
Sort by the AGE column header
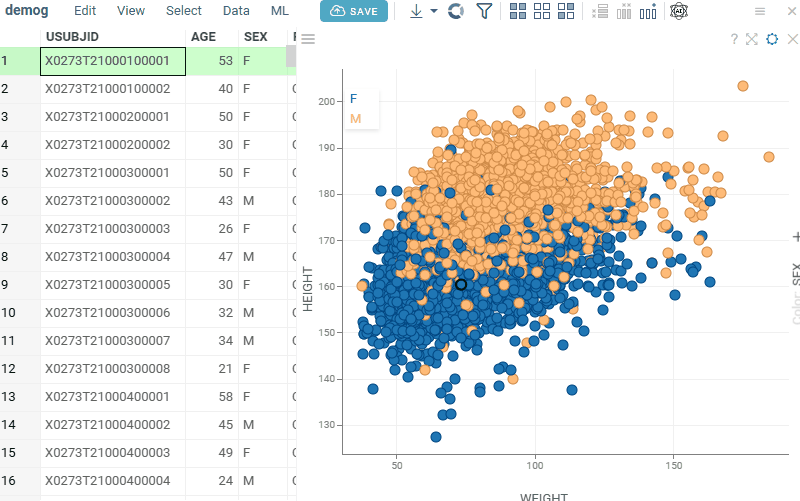pyautogui.click(x=203, y=36)
